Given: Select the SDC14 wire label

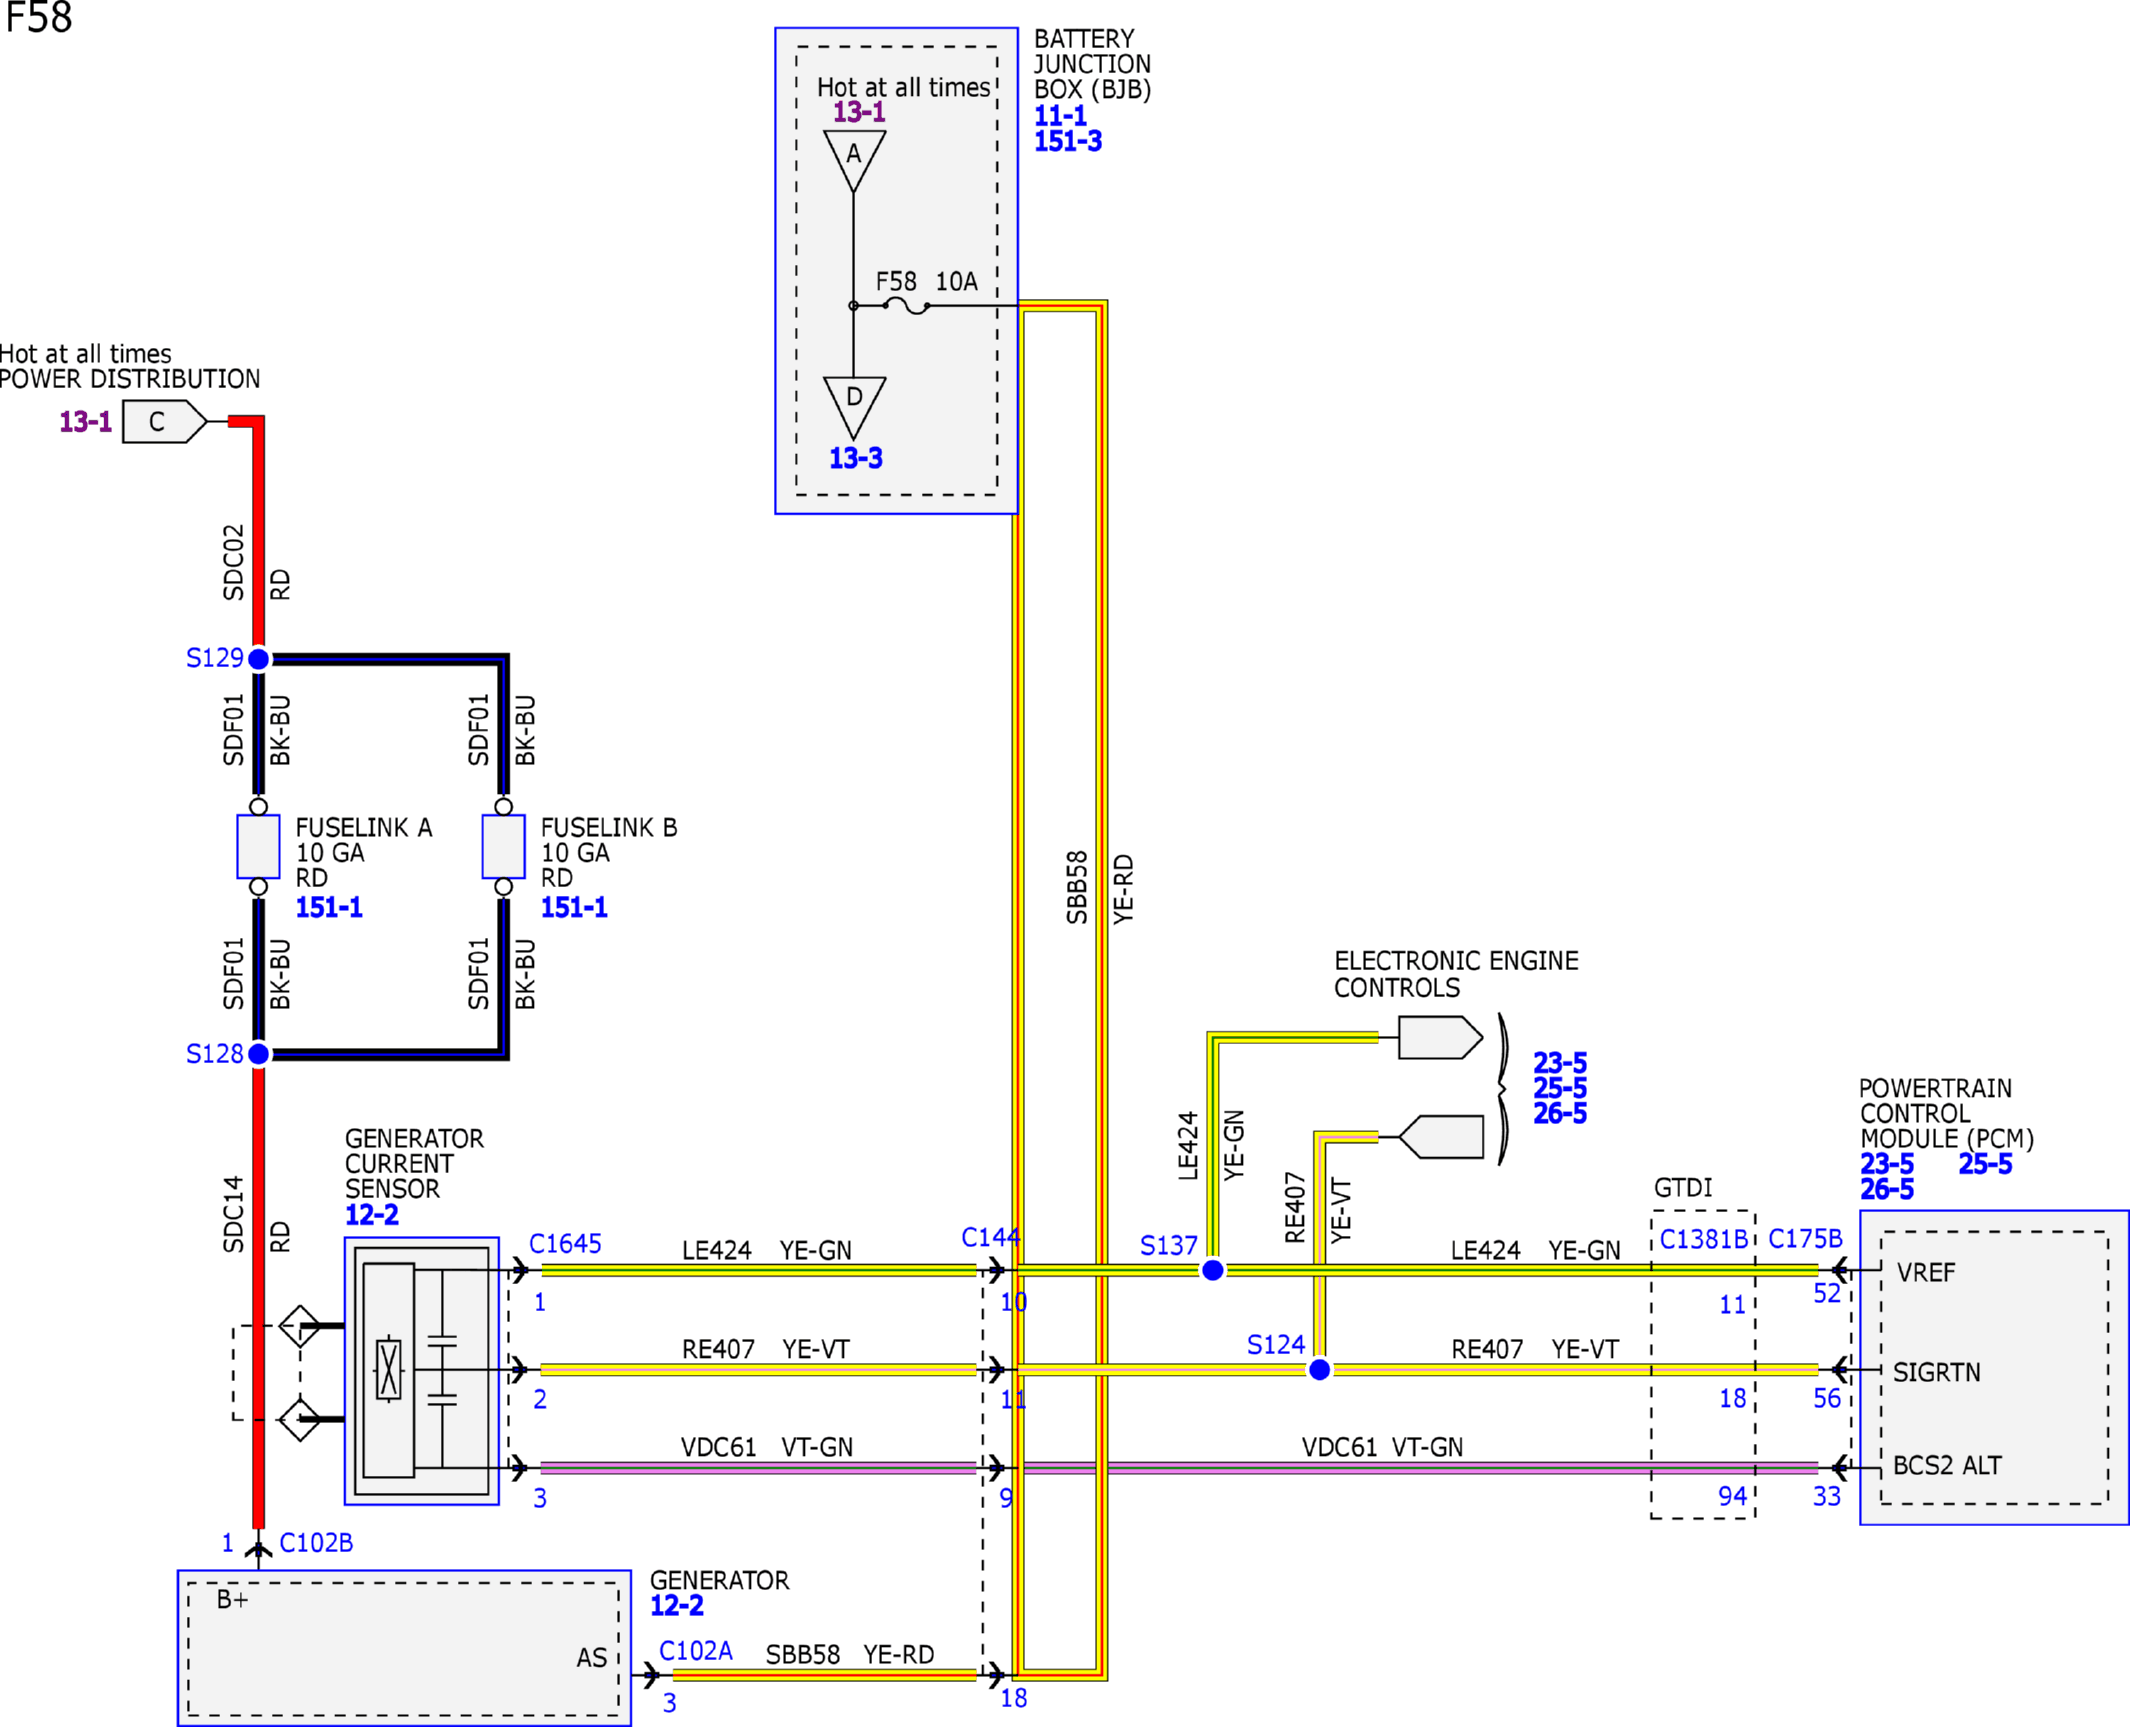Looking at the screenshot, I should point(233,1214).
